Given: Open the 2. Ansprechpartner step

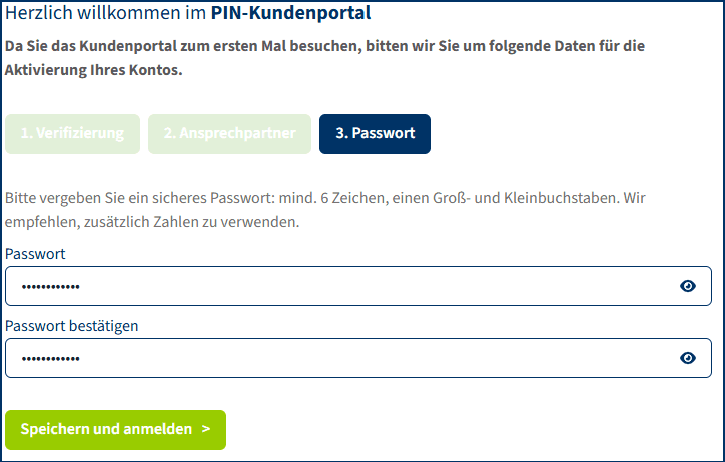Looking at the screenshot, I should (x=229, y=133).
